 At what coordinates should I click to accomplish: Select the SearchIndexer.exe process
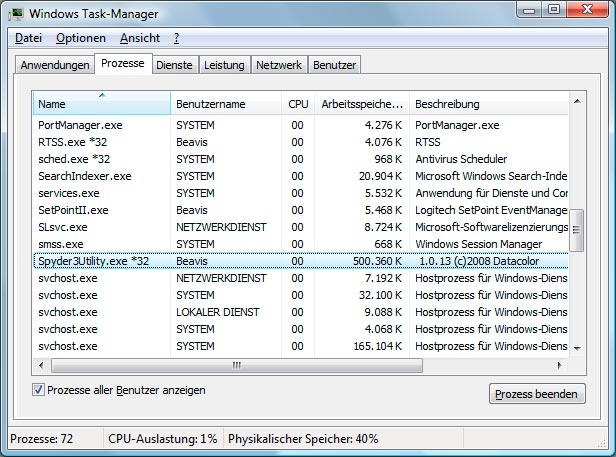[301, 176]
